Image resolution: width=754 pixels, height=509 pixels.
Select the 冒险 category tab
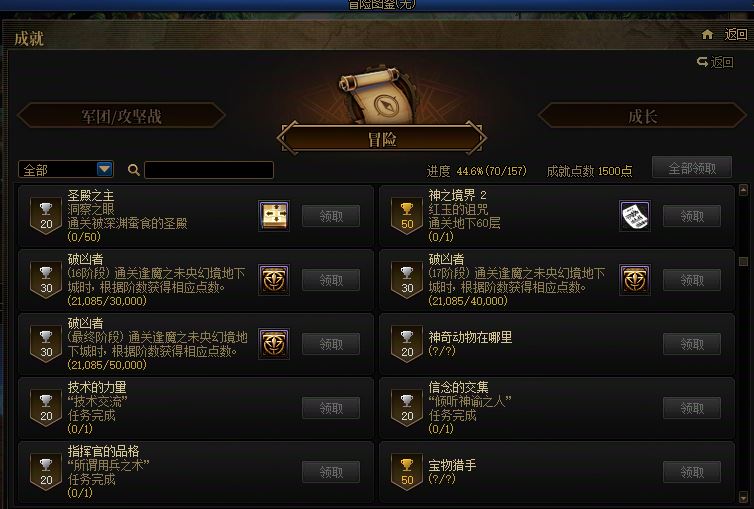pyautogui.click(x=382, y=139)
